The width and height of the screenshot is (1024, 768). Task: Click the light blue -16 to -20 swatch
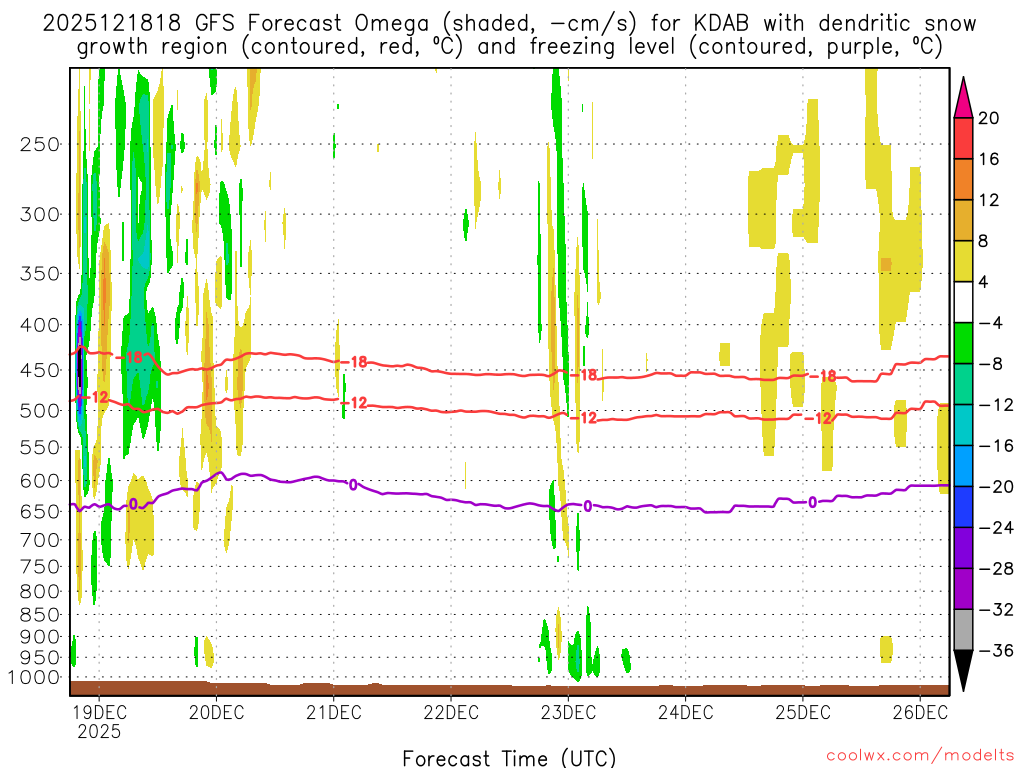click(x=963, y=466)
